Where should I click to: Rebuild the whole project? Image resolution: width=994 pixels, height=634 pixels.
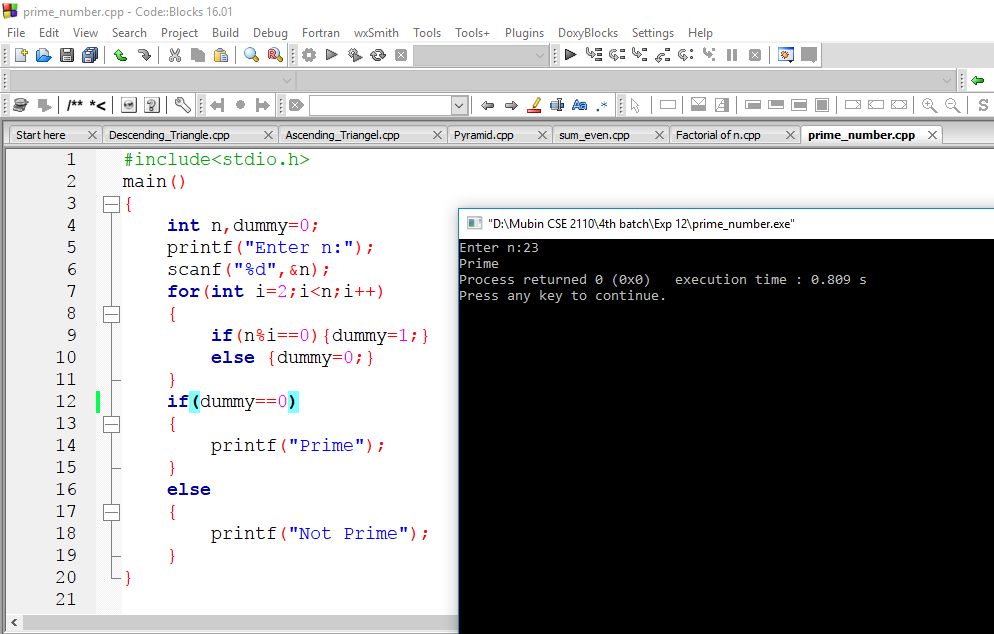[378, 55]
